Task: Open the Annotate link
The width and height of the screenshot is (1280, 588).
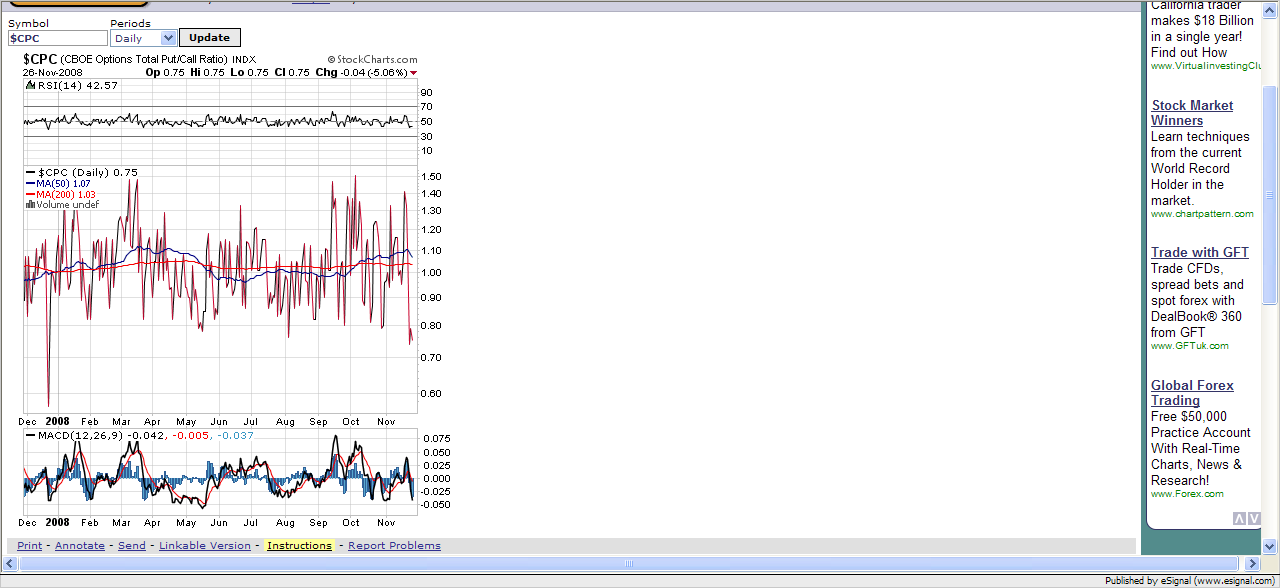Action: coord(80,546)
